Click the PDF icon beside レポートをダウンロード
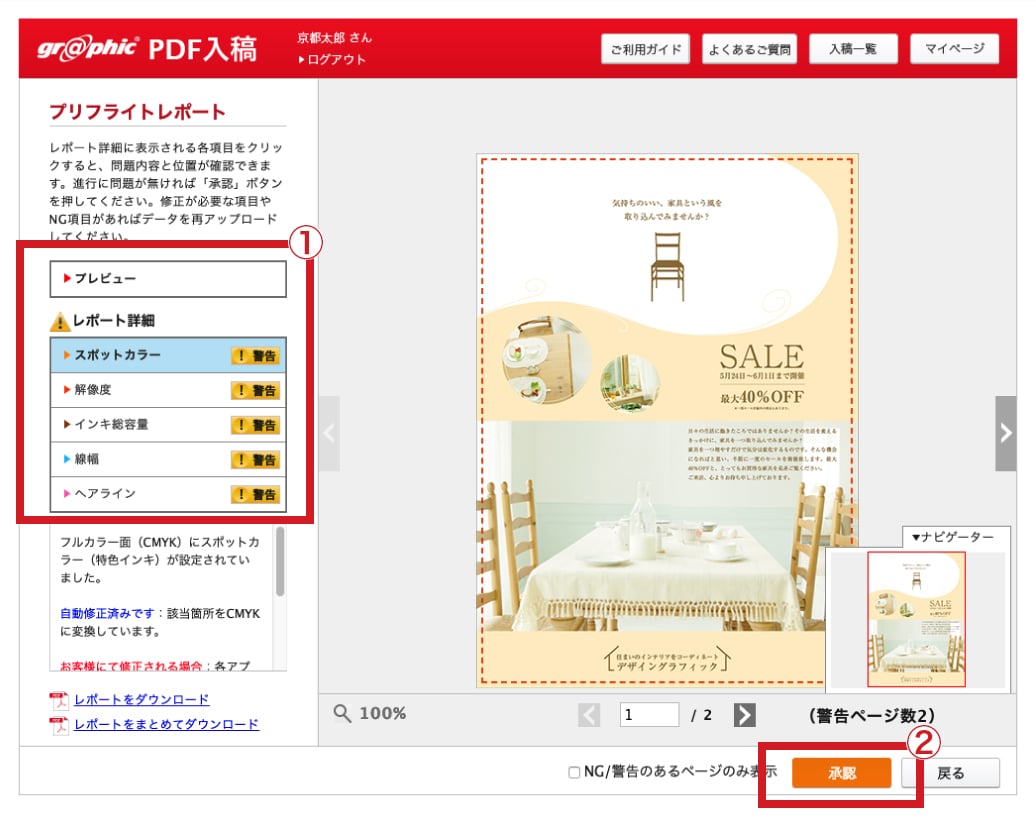 point(58,700)
